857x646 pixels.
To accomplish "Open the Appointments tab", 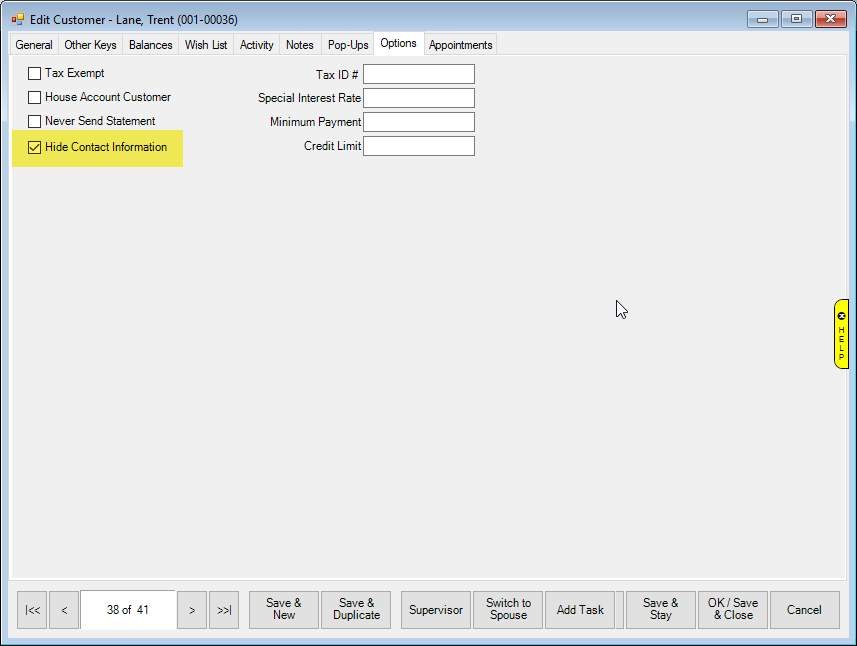I will [460, 45].
